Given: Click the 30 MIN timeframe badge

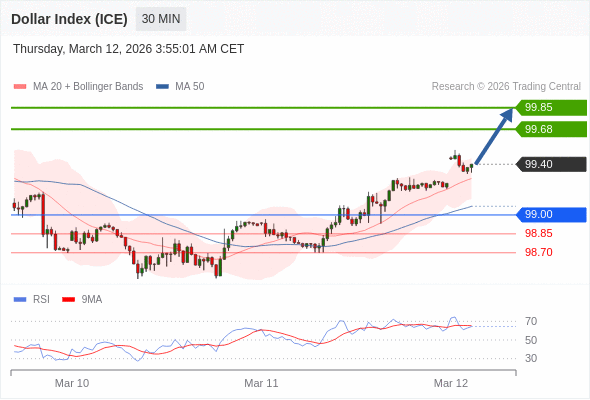Looking at the screenshot, I should (x=161, y=19).
